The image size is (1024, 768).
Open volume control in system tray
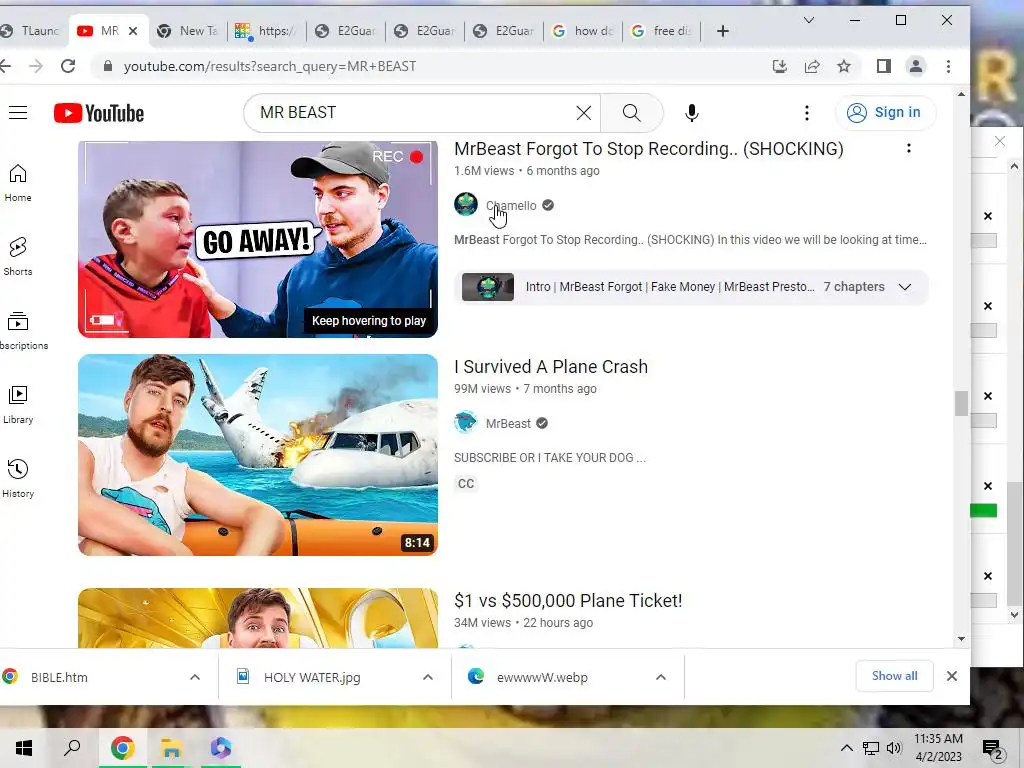point(894,748)
